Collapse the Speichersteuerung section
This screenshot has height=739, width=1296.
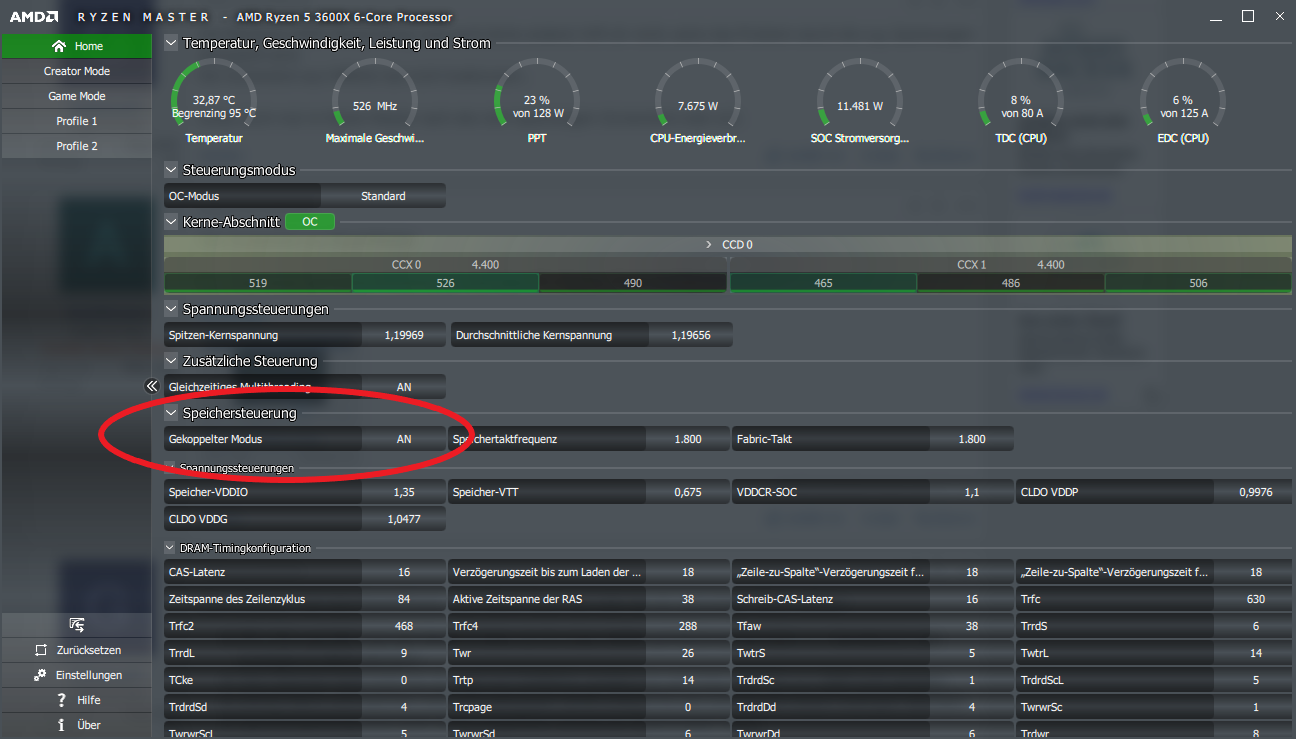[171, 413]
